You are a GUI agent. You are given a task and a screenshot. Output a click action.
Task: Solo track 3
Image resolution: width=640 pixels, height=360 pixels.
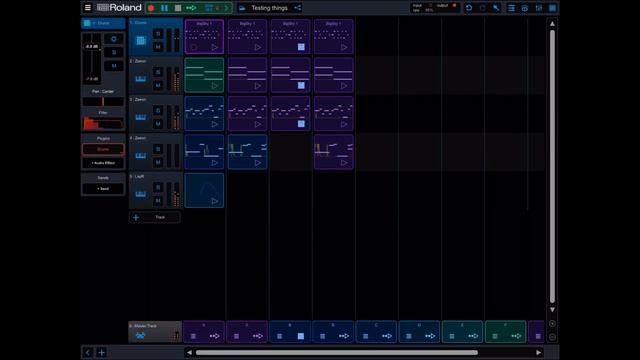coord(158,111)
